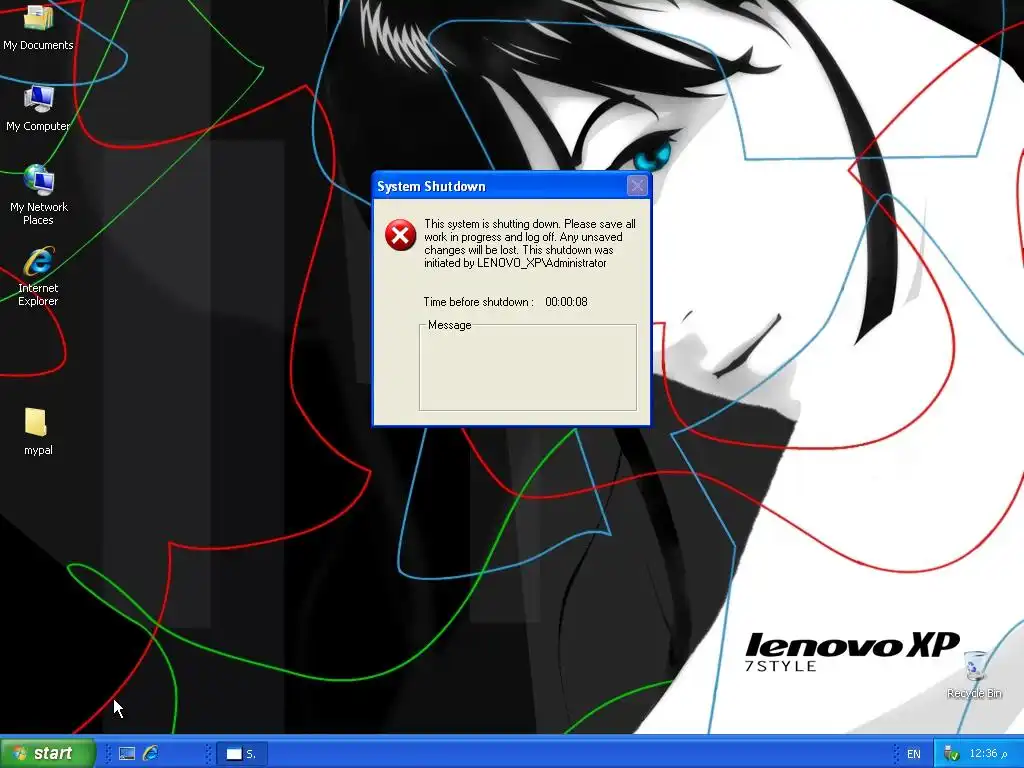This screenshot has height=768, width=1024.
Task: Select My Network Places icon
Action: pos(39,195)
